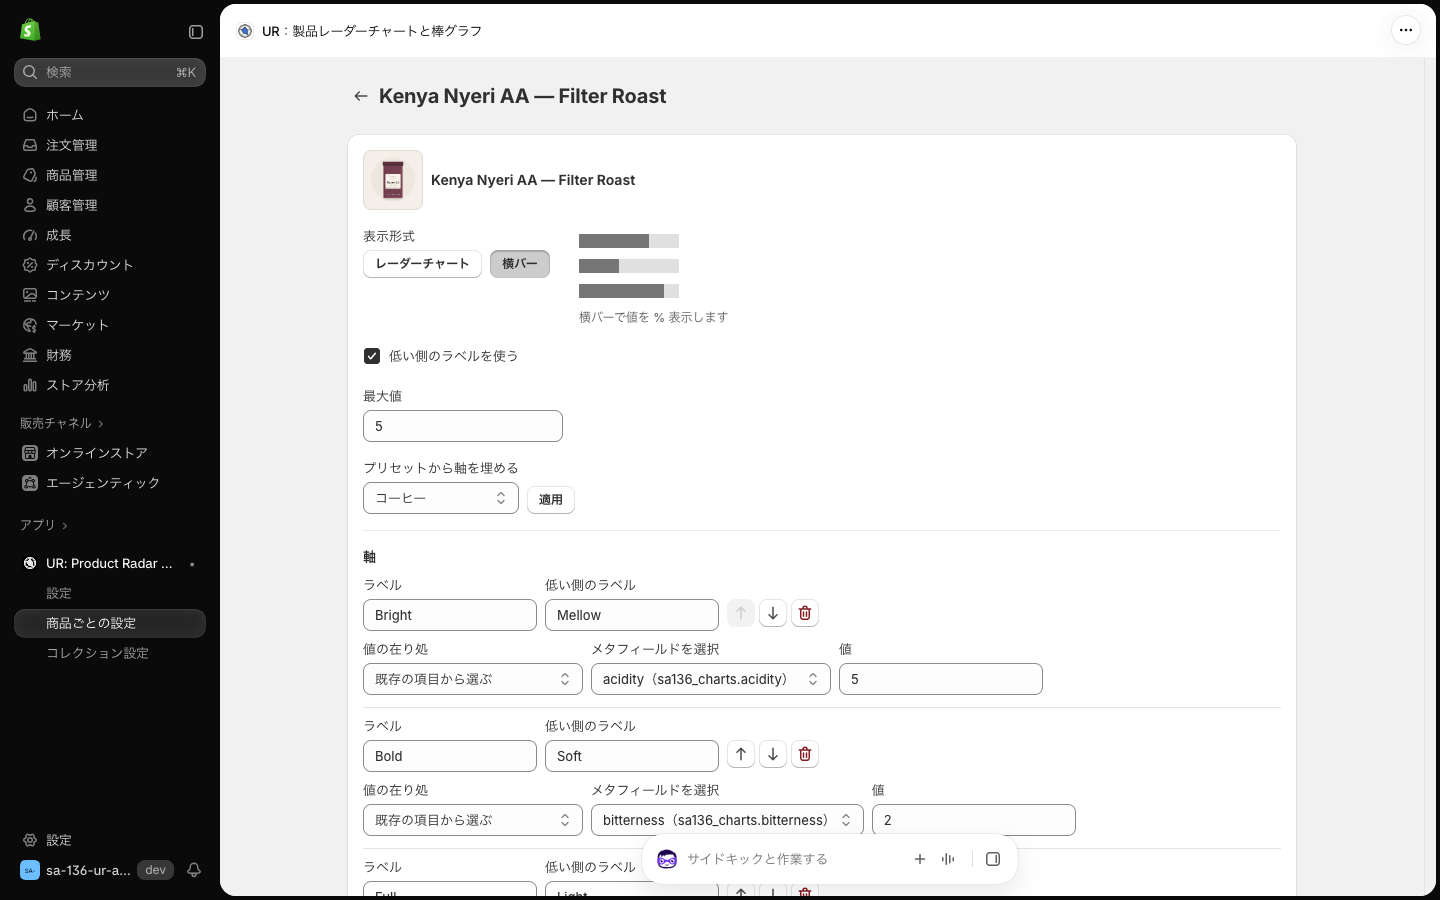Screen dimensions: 1440x900
Task: Go back with the left arrow icon
Action: 361,96
